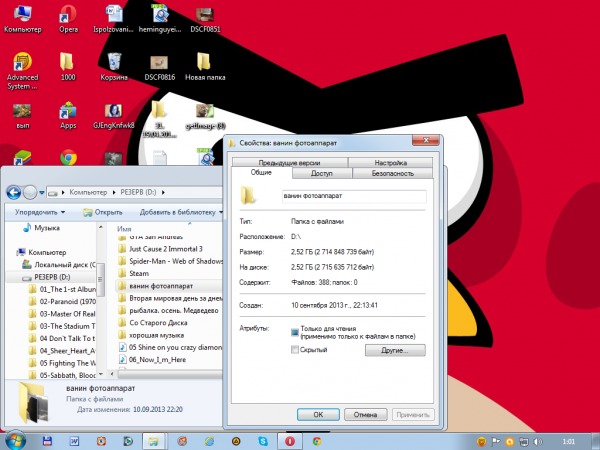The image size is (600, 450).
Task: Select 04 Don't Talk To folder in tree
Action: tap(62, 338)
